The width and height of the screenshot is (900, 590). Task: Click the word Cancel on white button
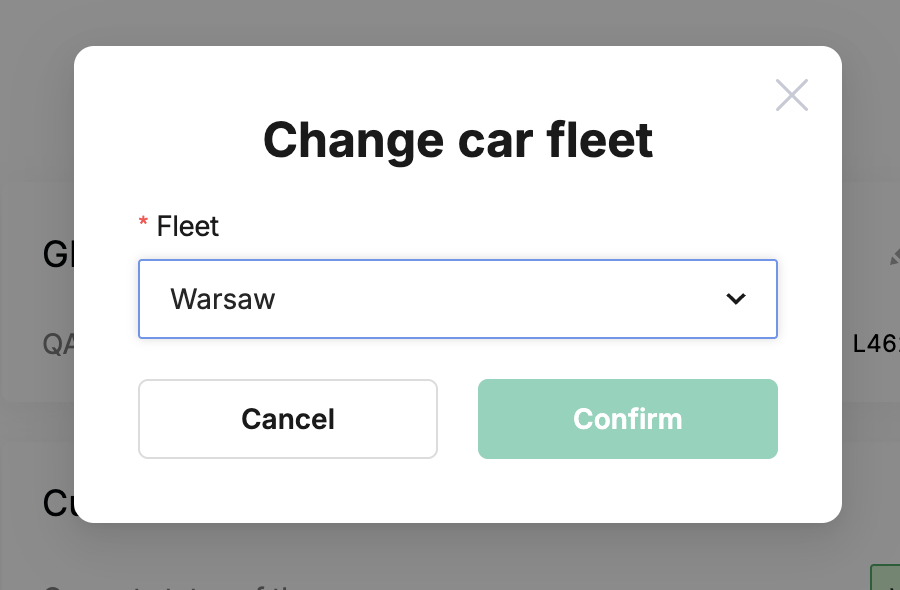[288, 419]
